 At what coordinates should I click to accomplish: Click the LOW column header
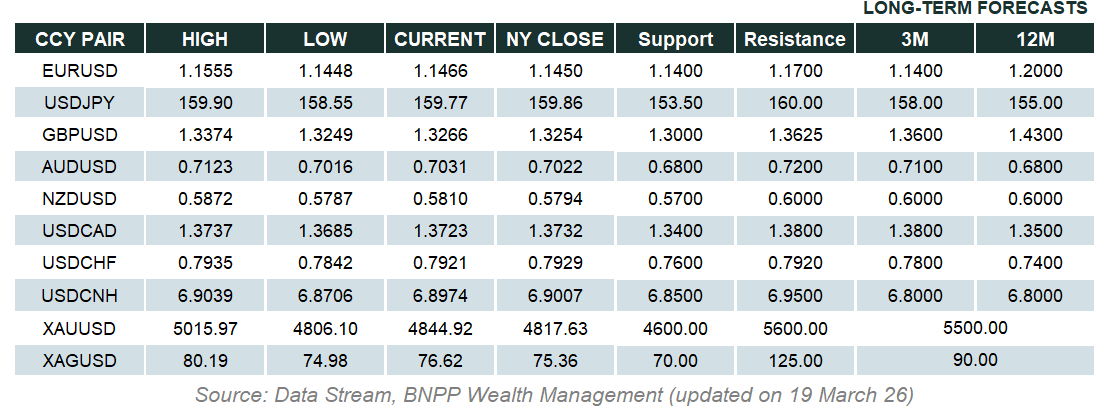tap(325, 40)
